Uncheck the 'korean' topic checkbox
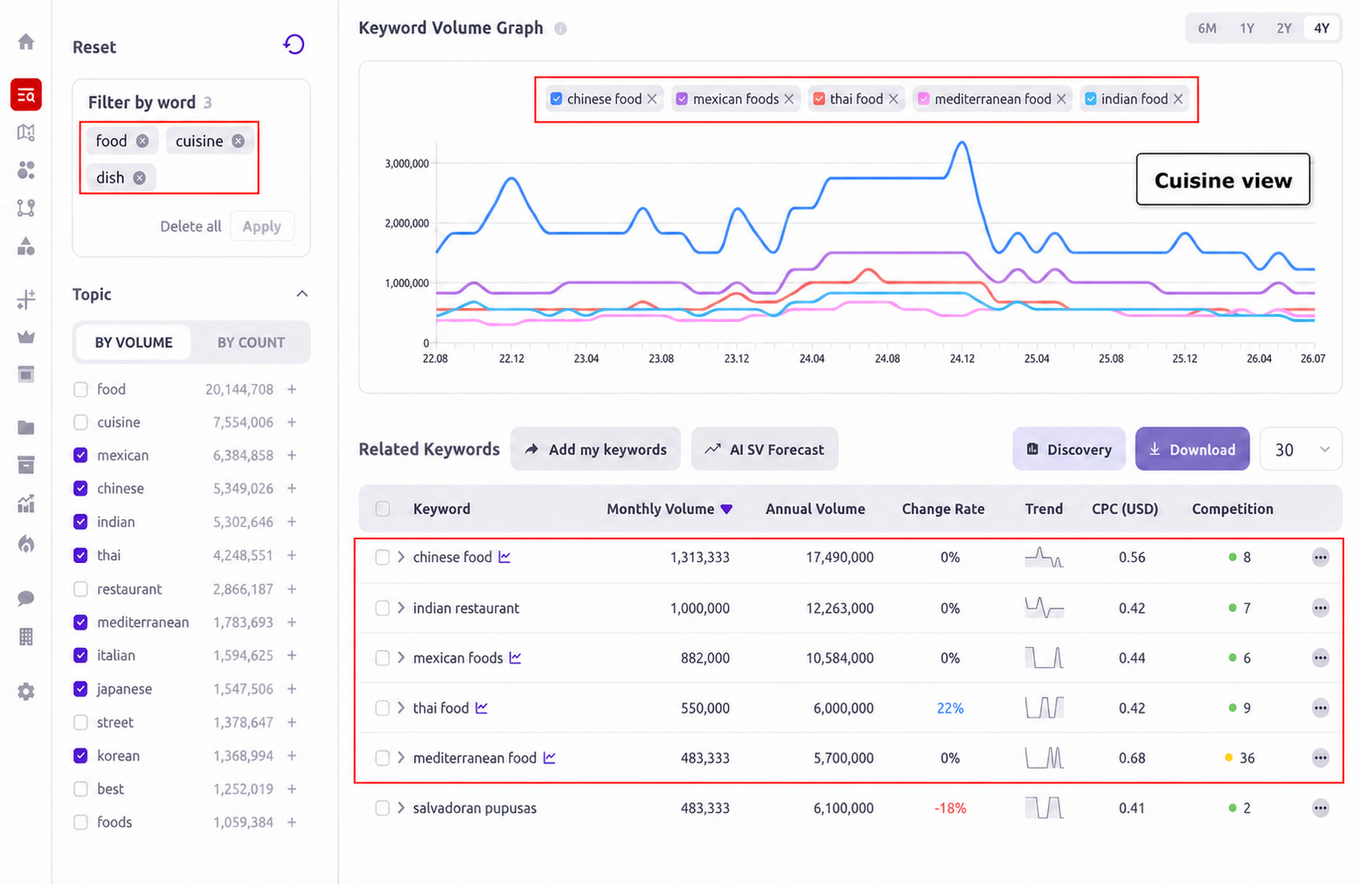 tap(81, 755)
